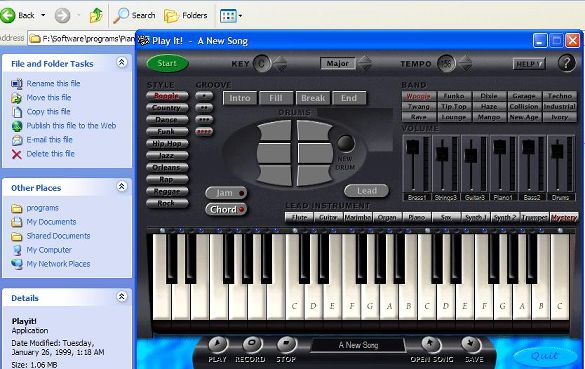Screen dimensions: 585x369
Task: Adjust the TEMPO stepper arrows
Action: point(465,63)
